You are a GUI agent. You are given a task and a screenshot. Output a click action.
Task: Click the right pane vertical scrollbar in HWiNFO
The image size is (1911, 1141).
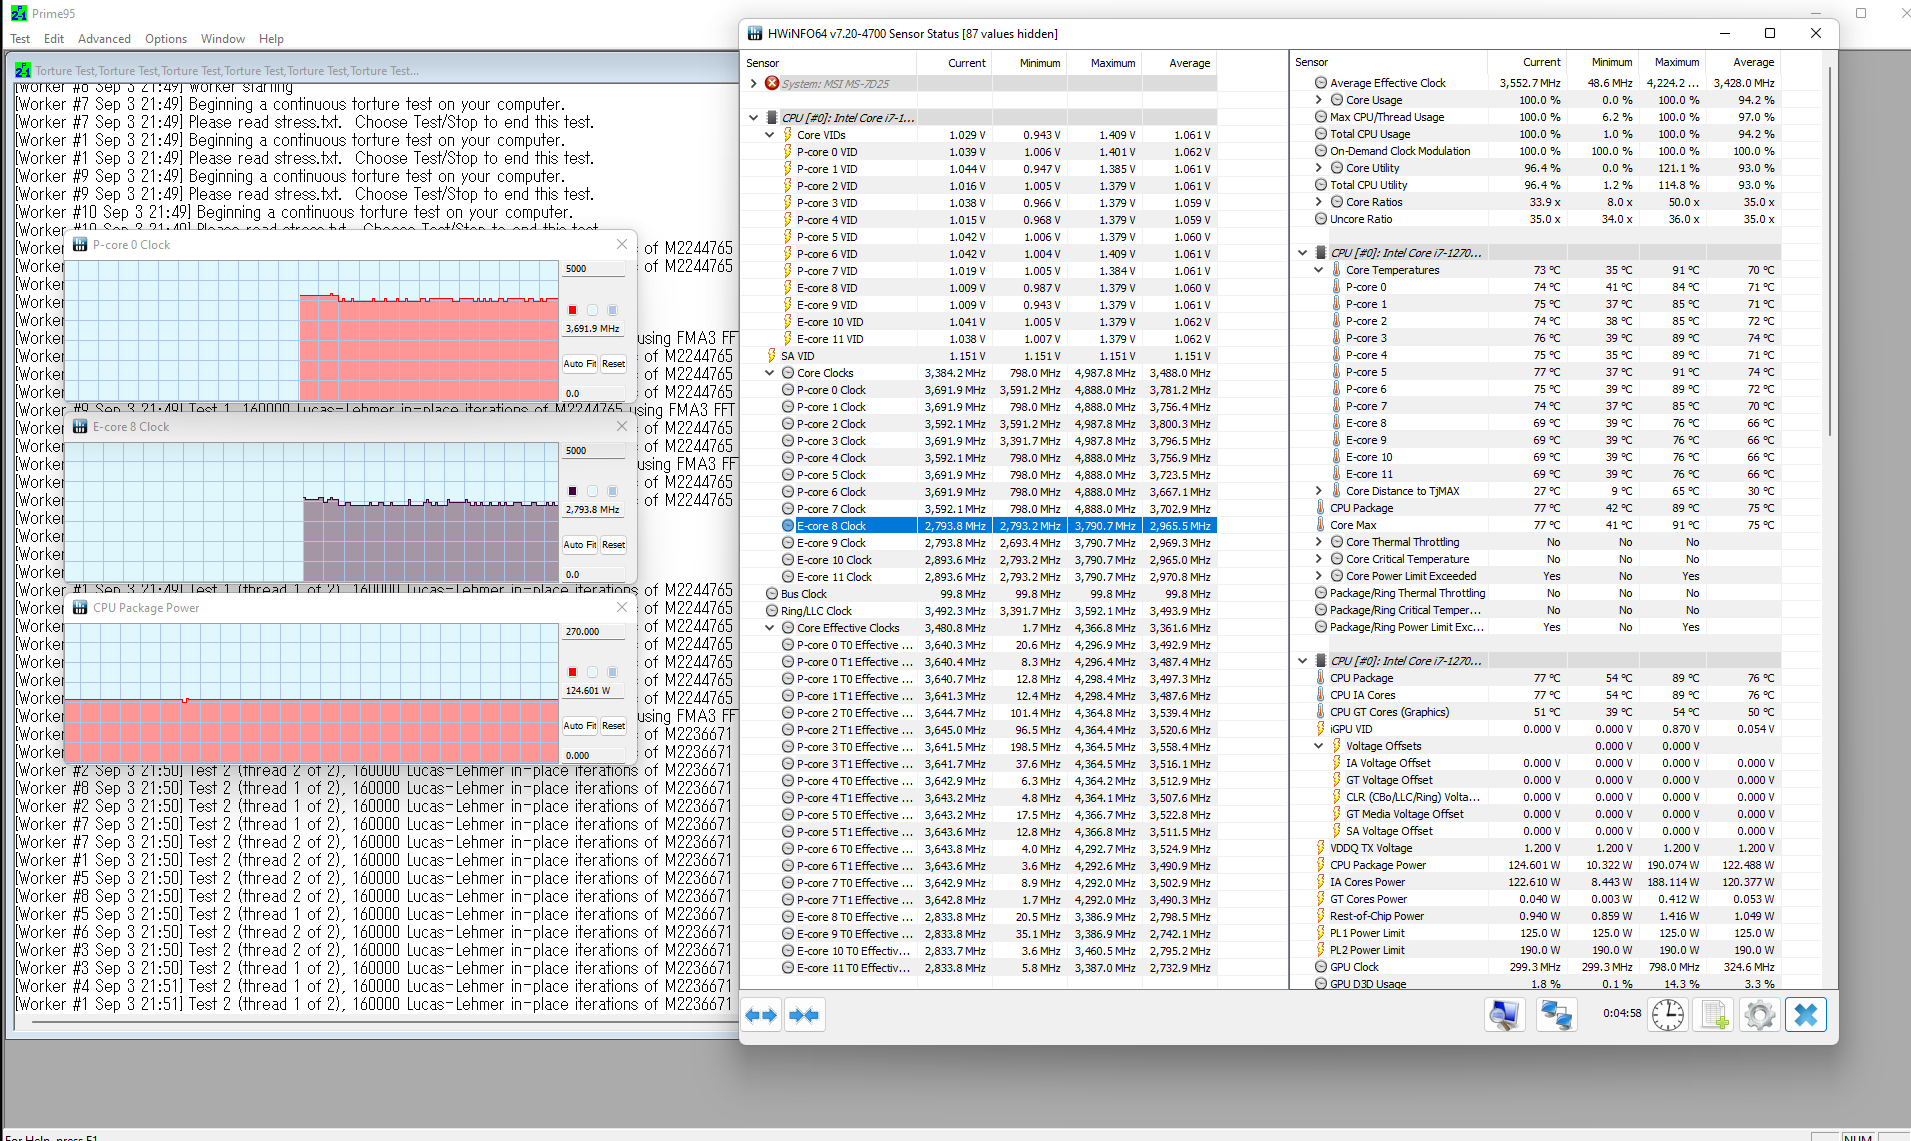1829,250
